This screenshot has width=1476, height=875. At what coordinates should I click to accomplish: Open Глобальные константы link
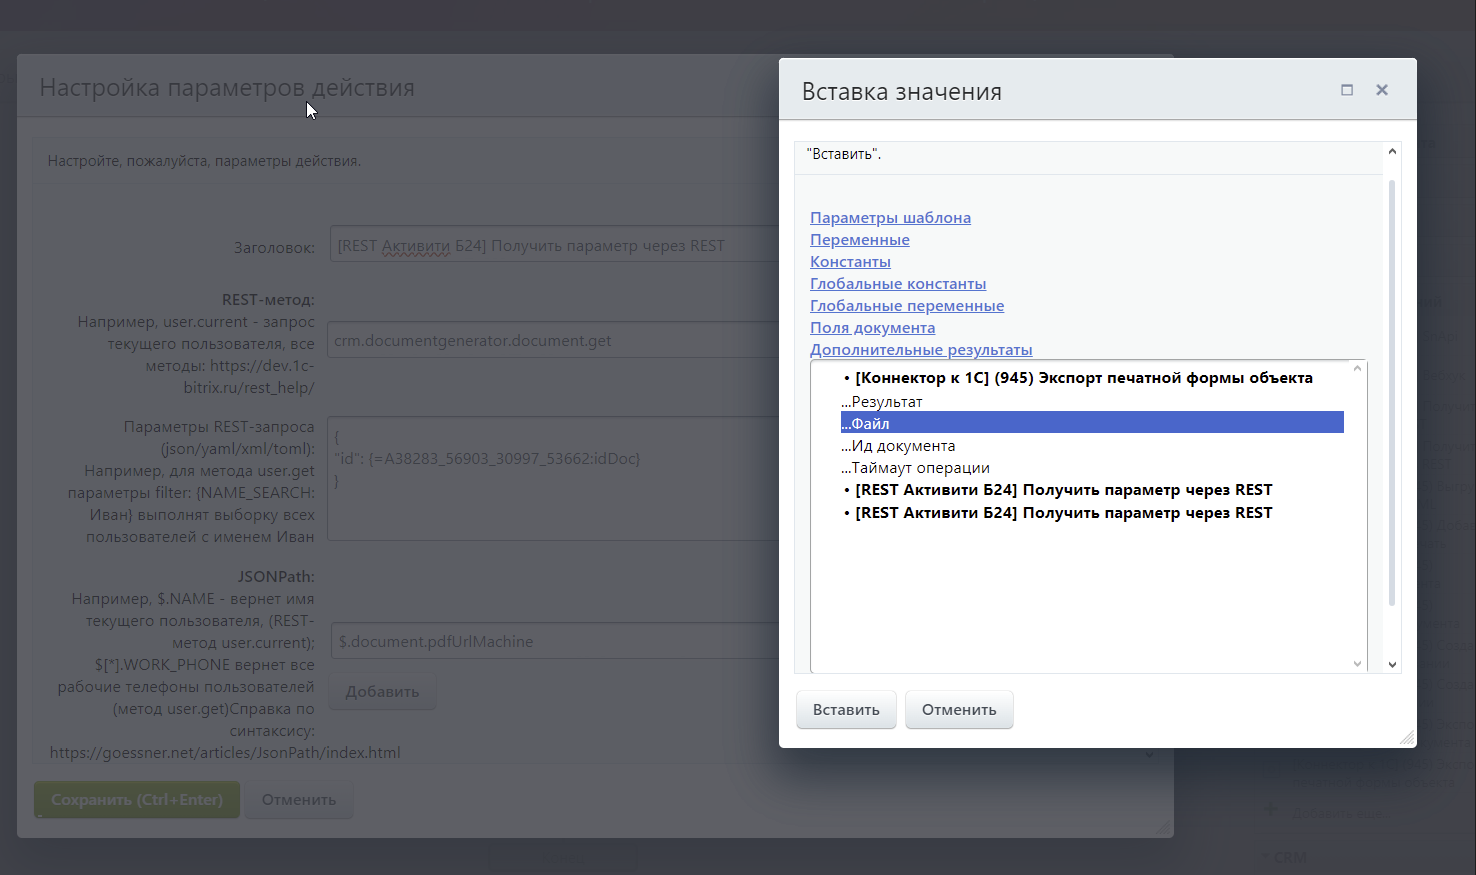point(898,284)
